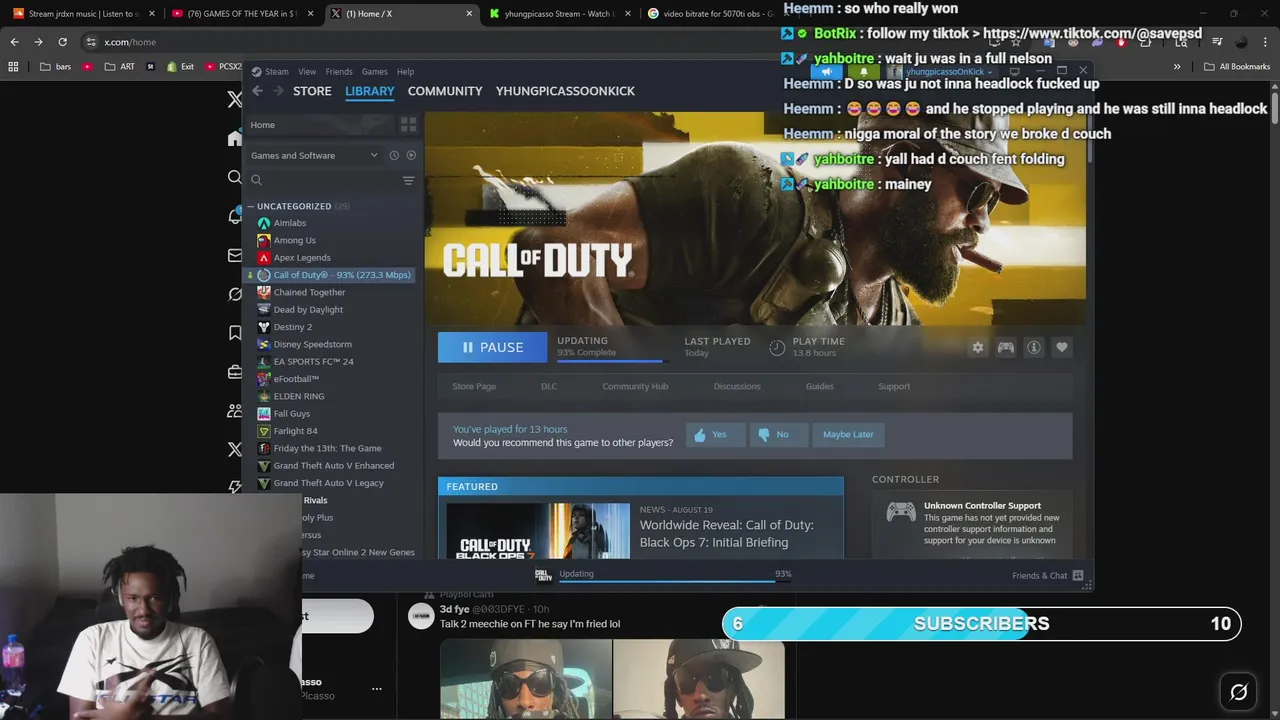Click Steam forward navigation arrow
The width and height of the screenshot is (1280, 720).
(x=279, y=91)
